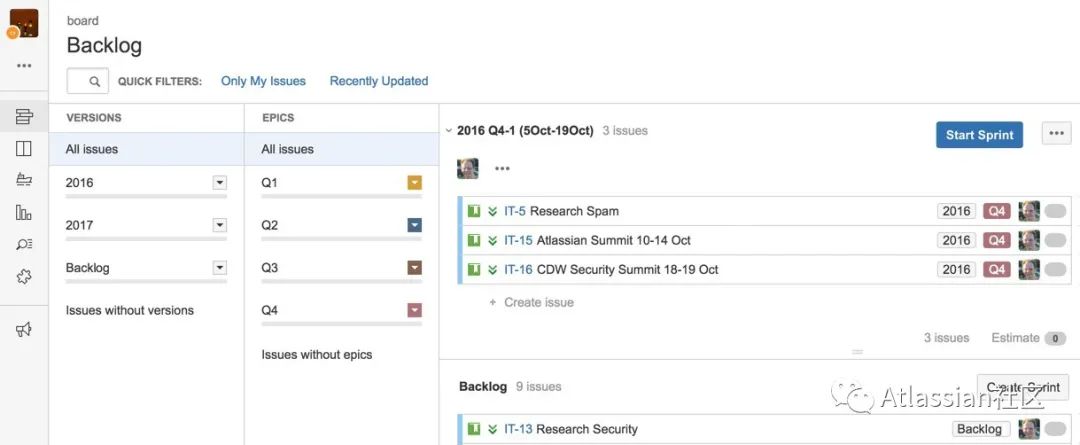Open the Reports bar chart icon
Image resolution: width=1080 pixels, height=445 pixels.
tap(24, 212)
